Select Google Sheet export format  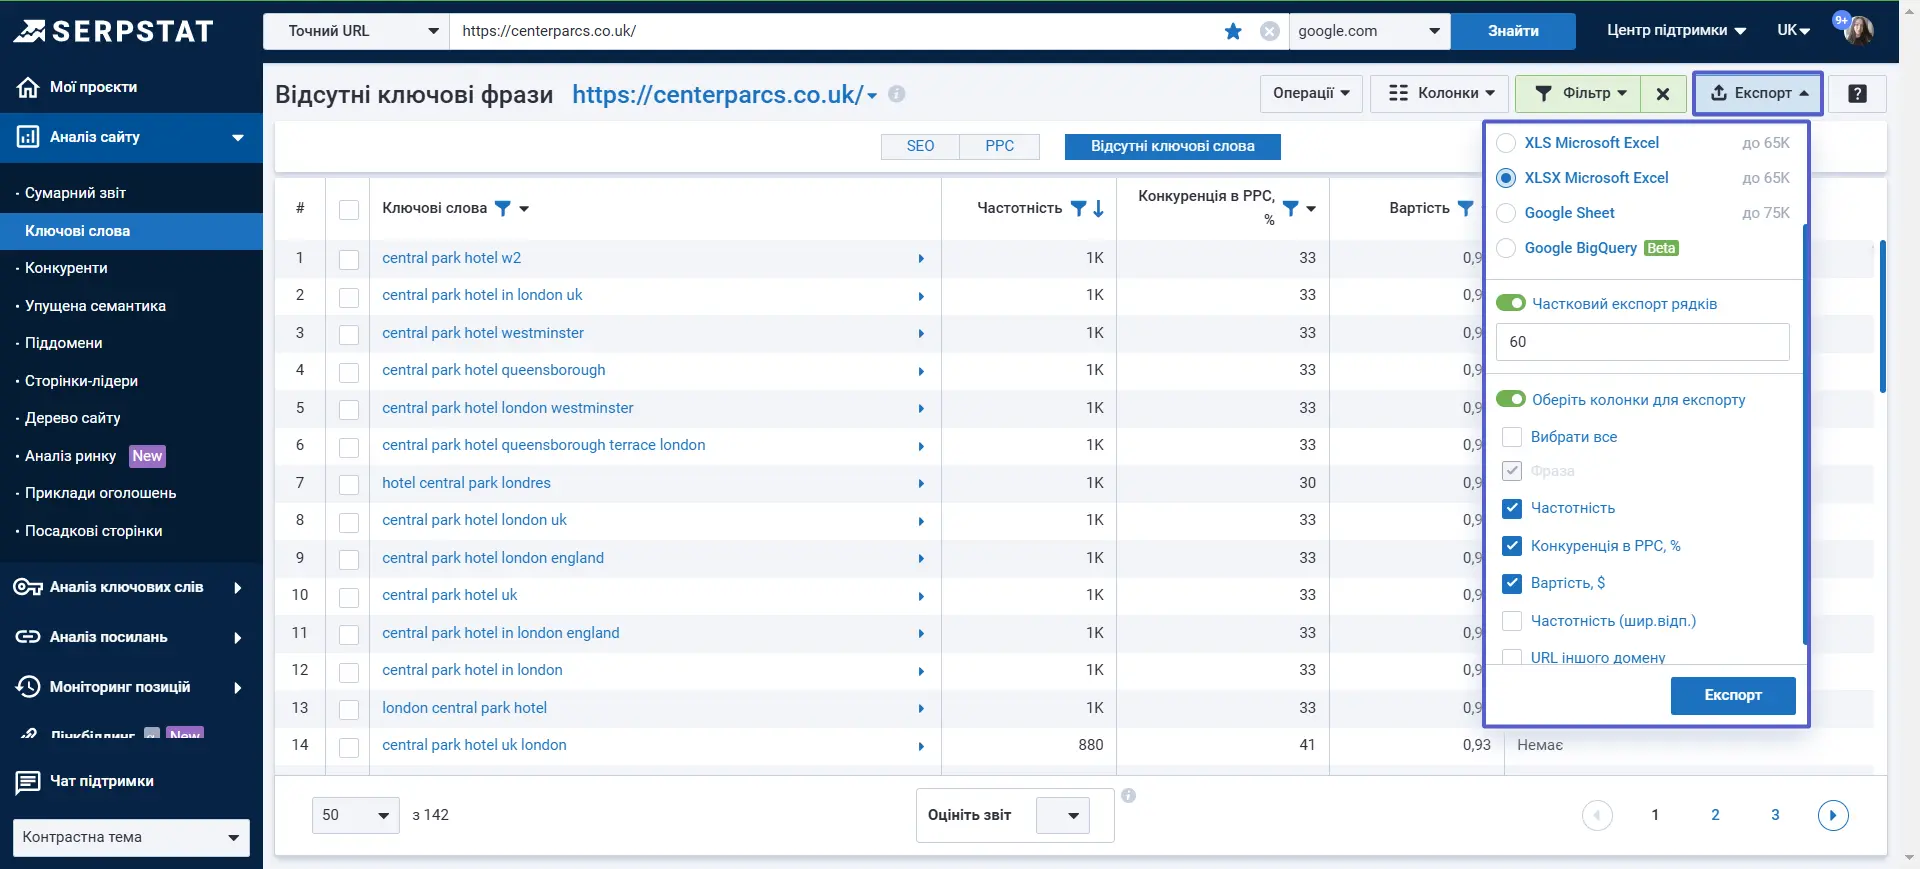click(x=1506, y=213)
